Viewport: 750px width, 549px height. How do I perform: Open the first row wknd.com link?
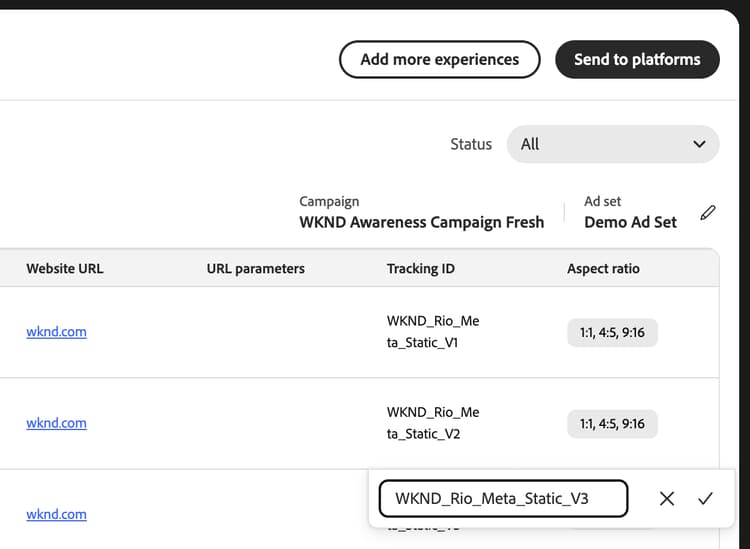56,332
